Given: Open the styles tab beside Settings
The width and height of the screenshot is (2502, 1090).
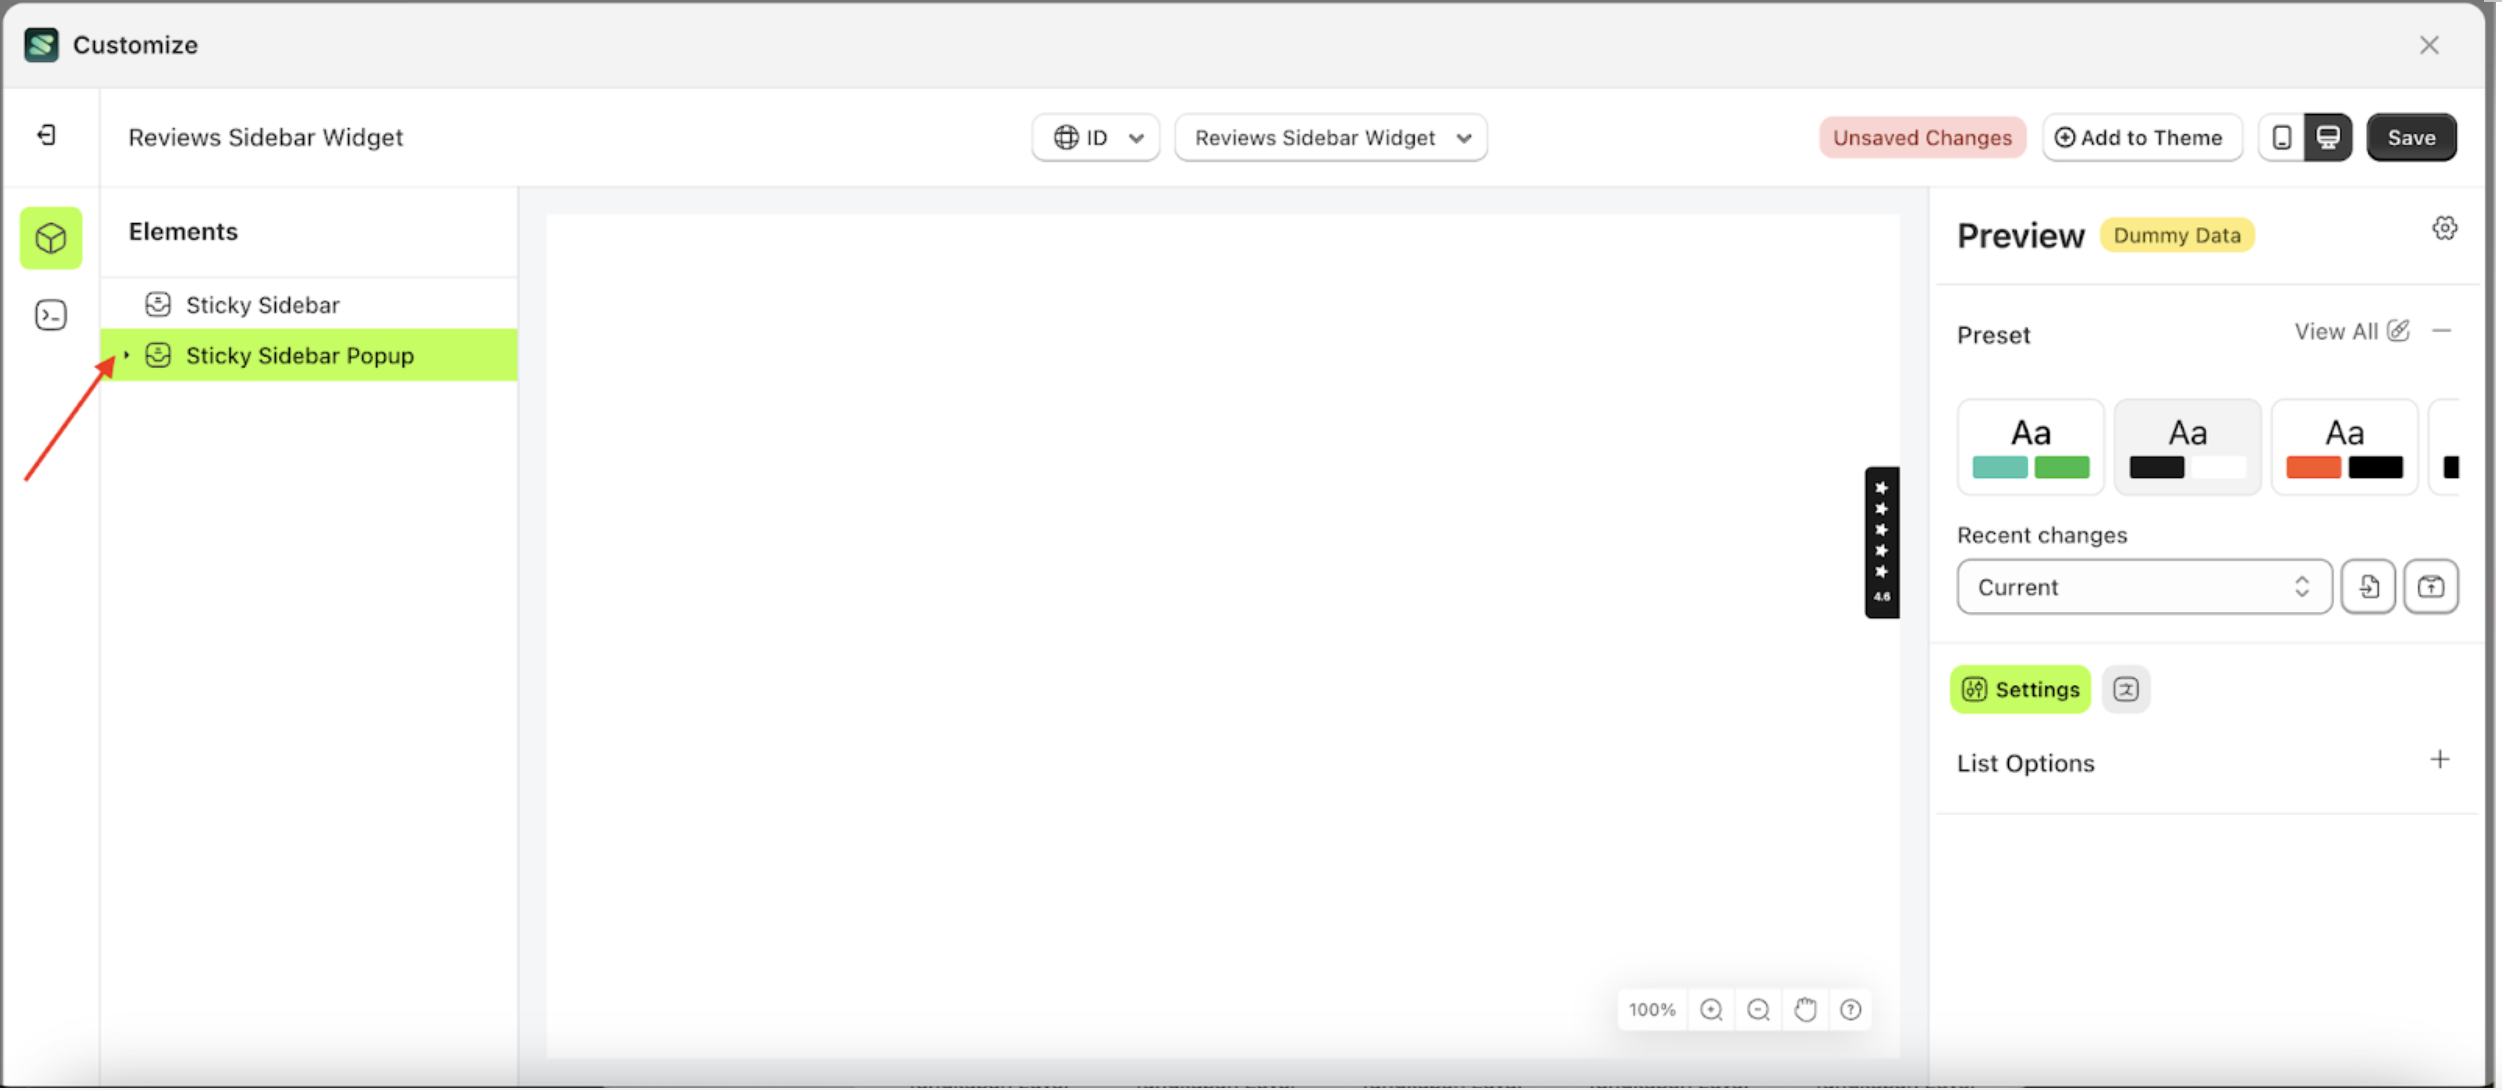Looking at the screenshot, I should [2126, 689].
